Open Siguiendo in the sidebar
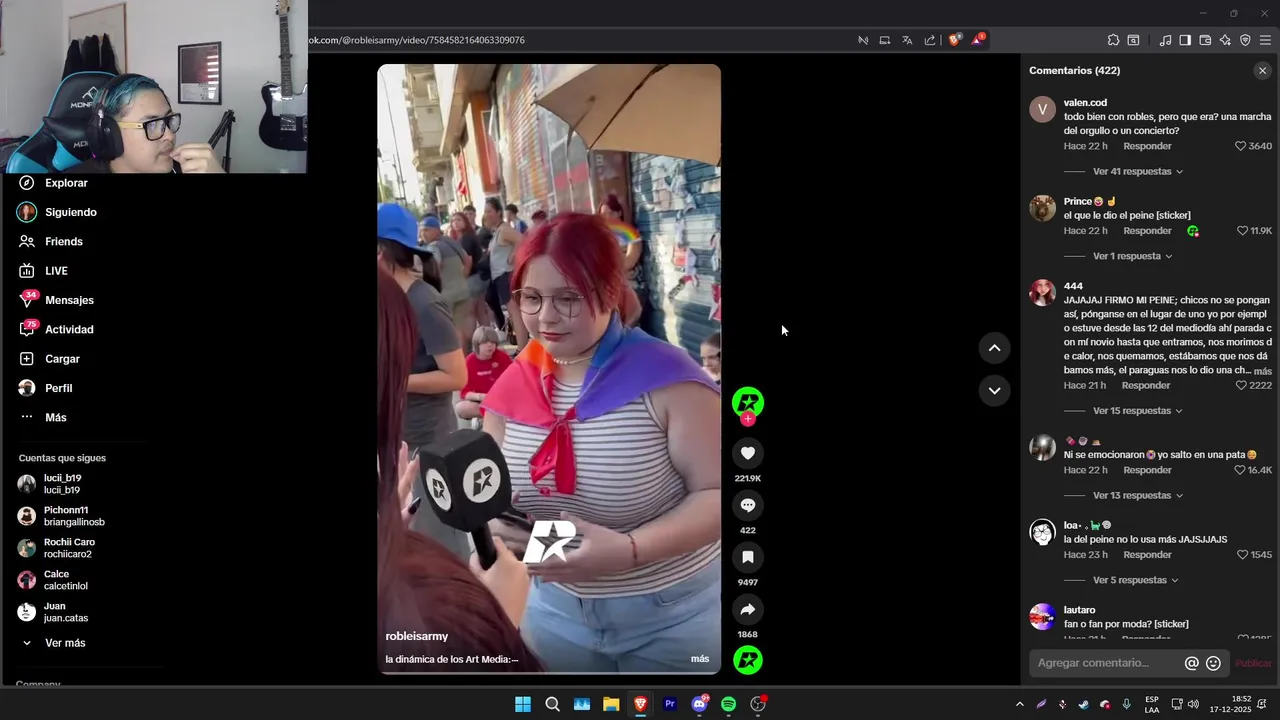Viewport: 1280px width, 720px height. click(x=70, y=212)
